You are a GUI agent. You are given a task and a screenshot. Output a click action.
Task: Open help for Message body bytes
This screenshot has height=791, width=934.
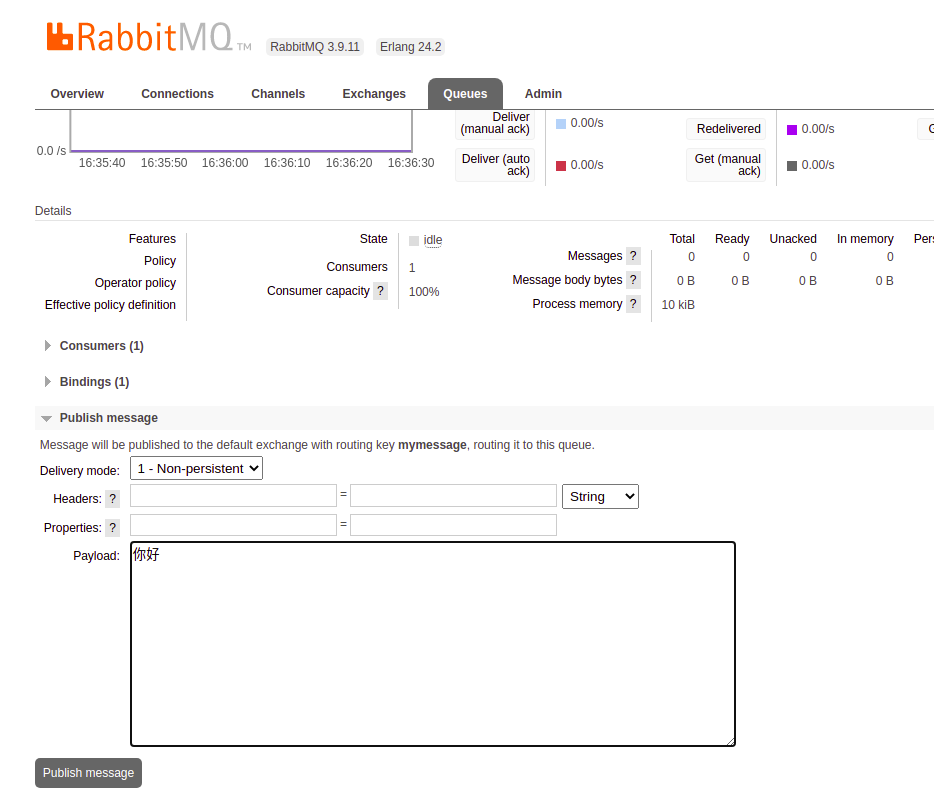tap(633, 280)
